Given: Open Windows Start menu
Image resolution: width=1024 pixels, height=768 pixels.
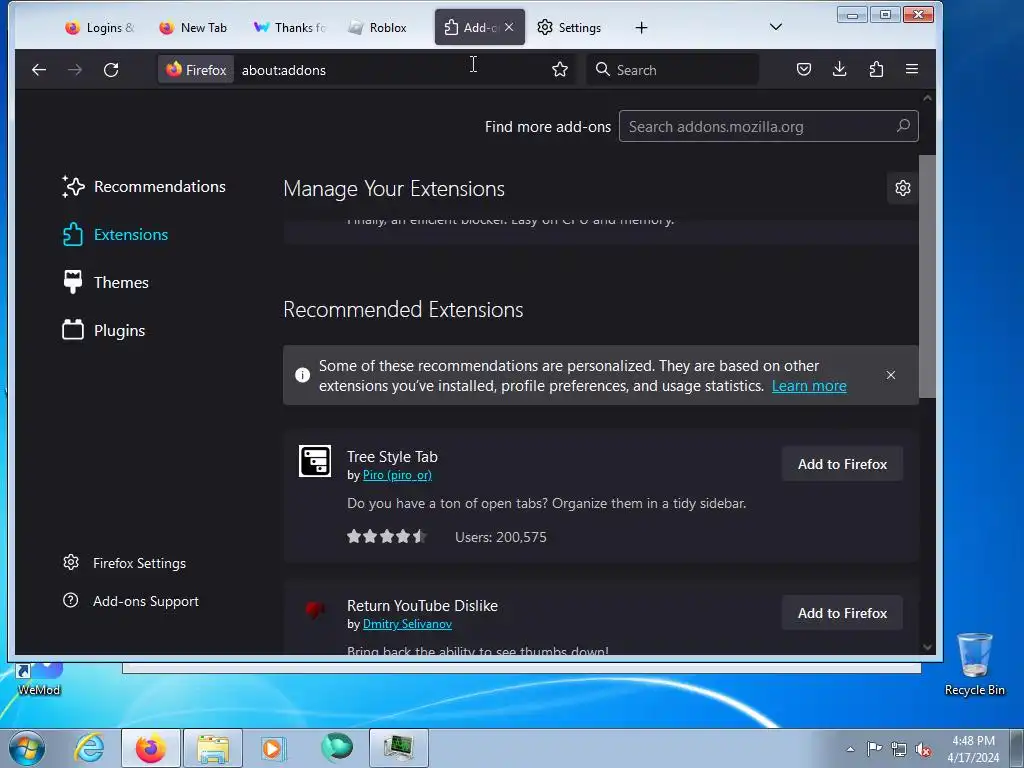Looking at the screenshot, I should tap(27, 748).
